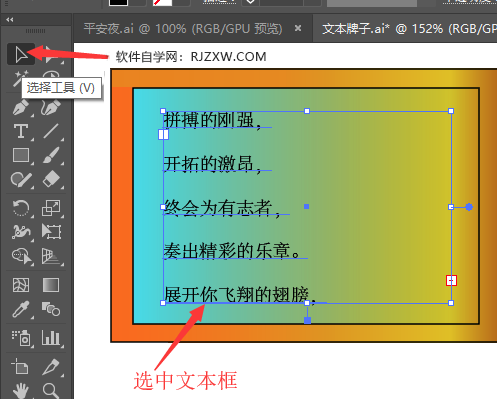Select the Type tool
This screenshot has width=497, height=399.
tap(21, 131)
